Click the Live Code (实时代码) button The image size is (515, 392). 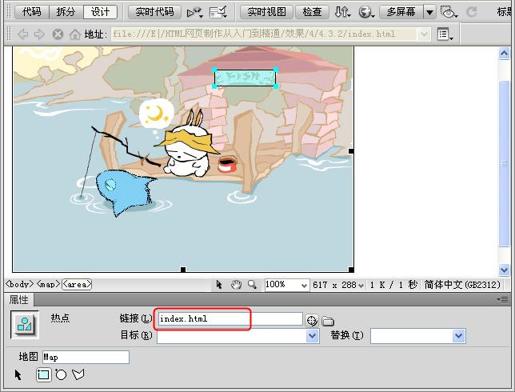click(155, 12)
